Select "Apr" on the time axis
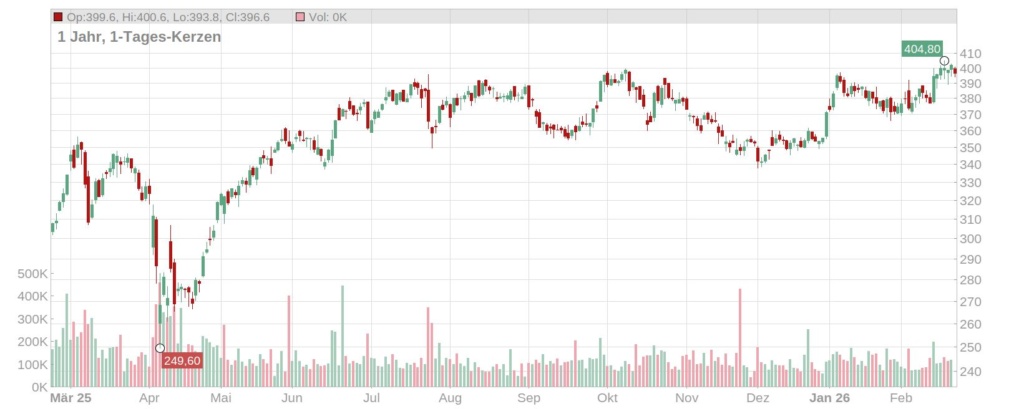 point(151,398)
